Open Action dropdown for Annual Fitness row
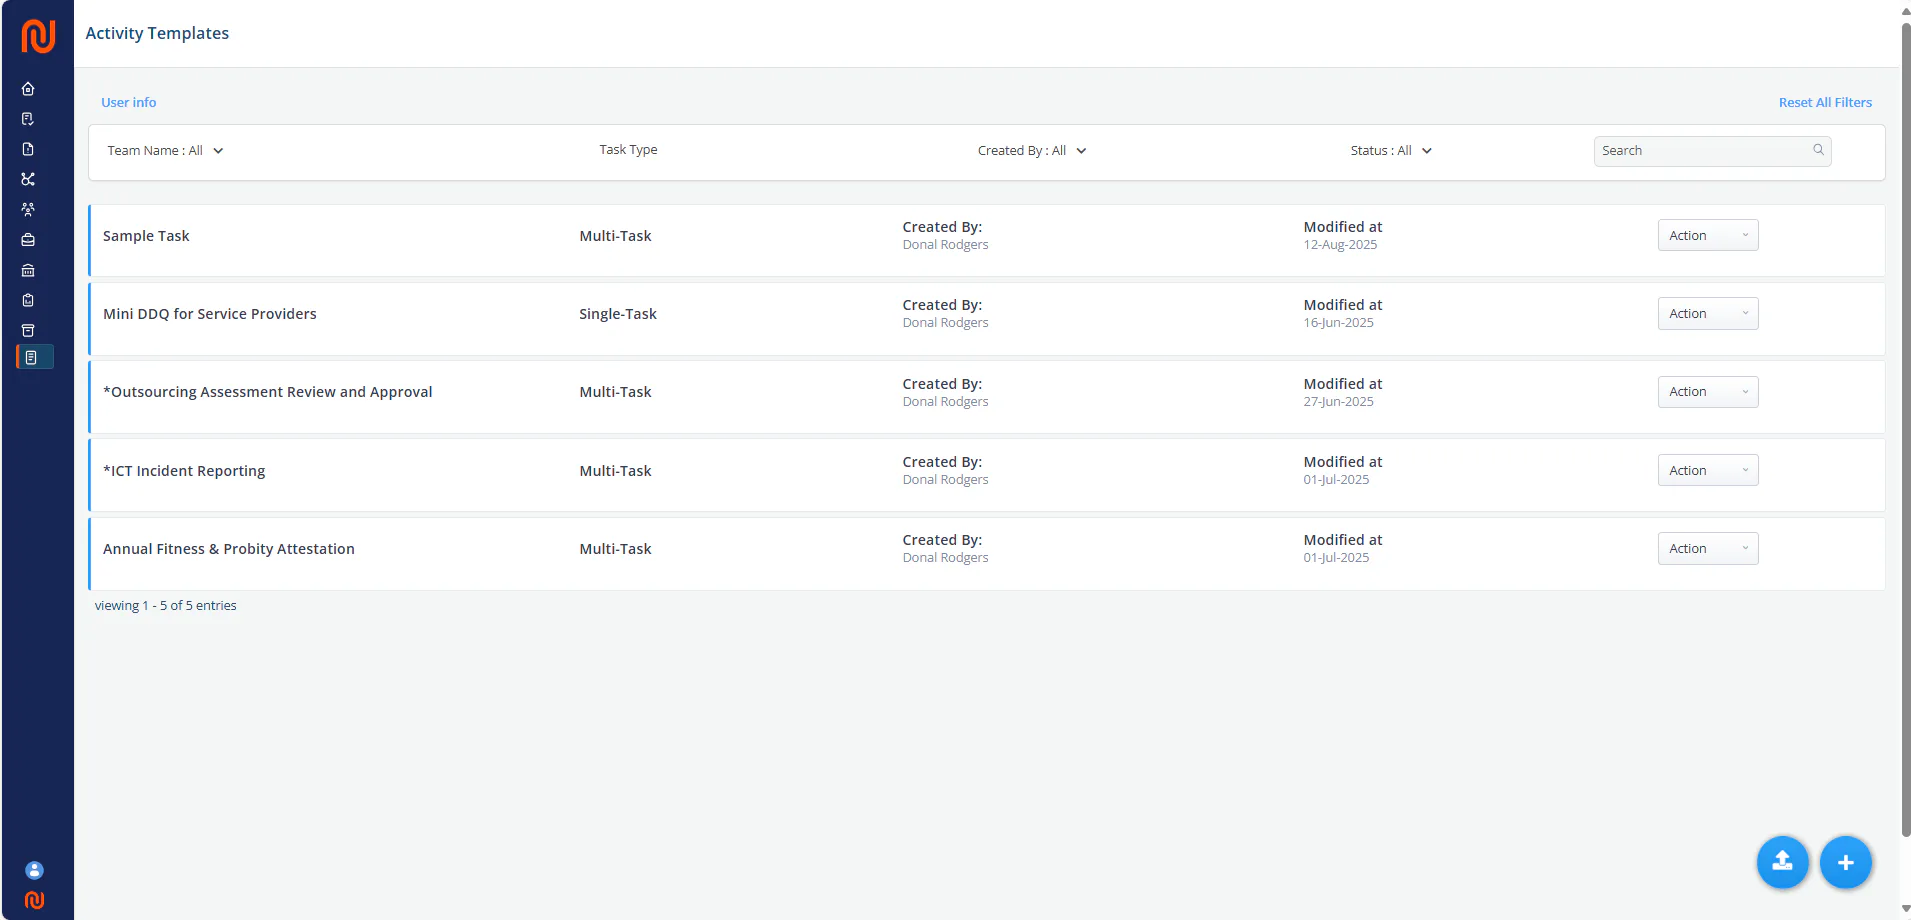The width and height of the screenshot is (1911, 920). point(1707,548)
